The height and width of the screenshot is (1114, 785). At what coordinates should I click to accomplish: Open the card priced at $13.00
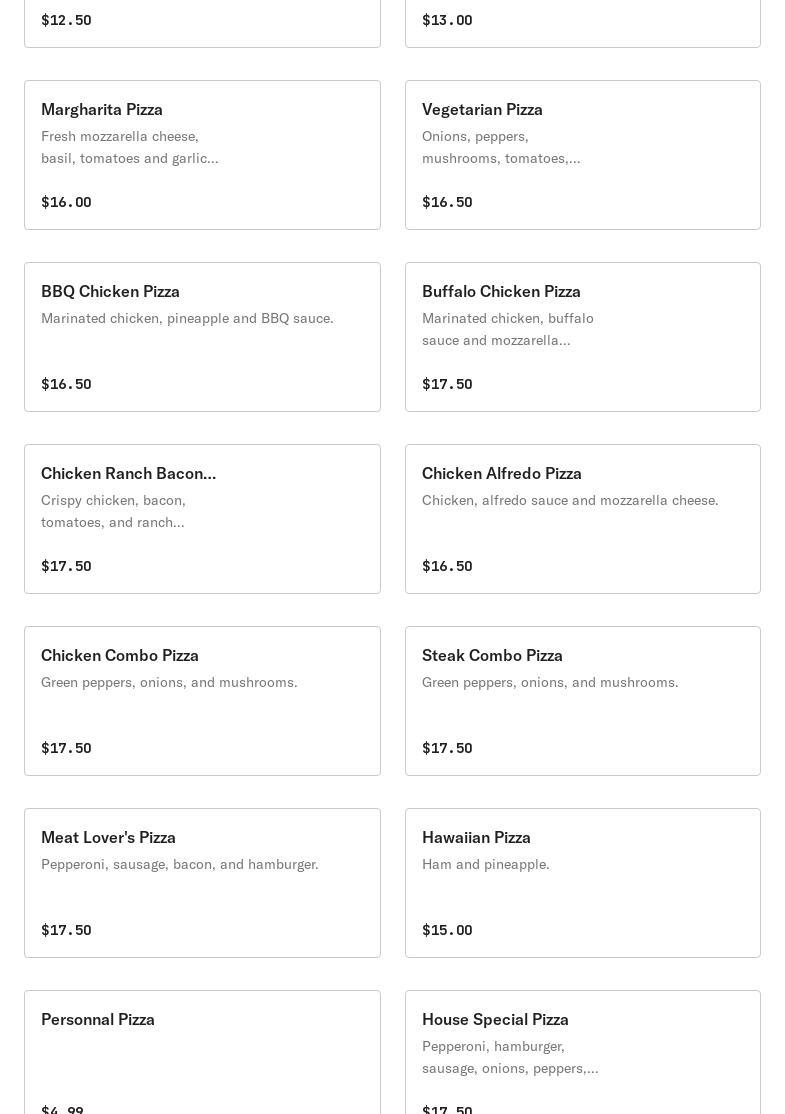(x=583, y=23)
